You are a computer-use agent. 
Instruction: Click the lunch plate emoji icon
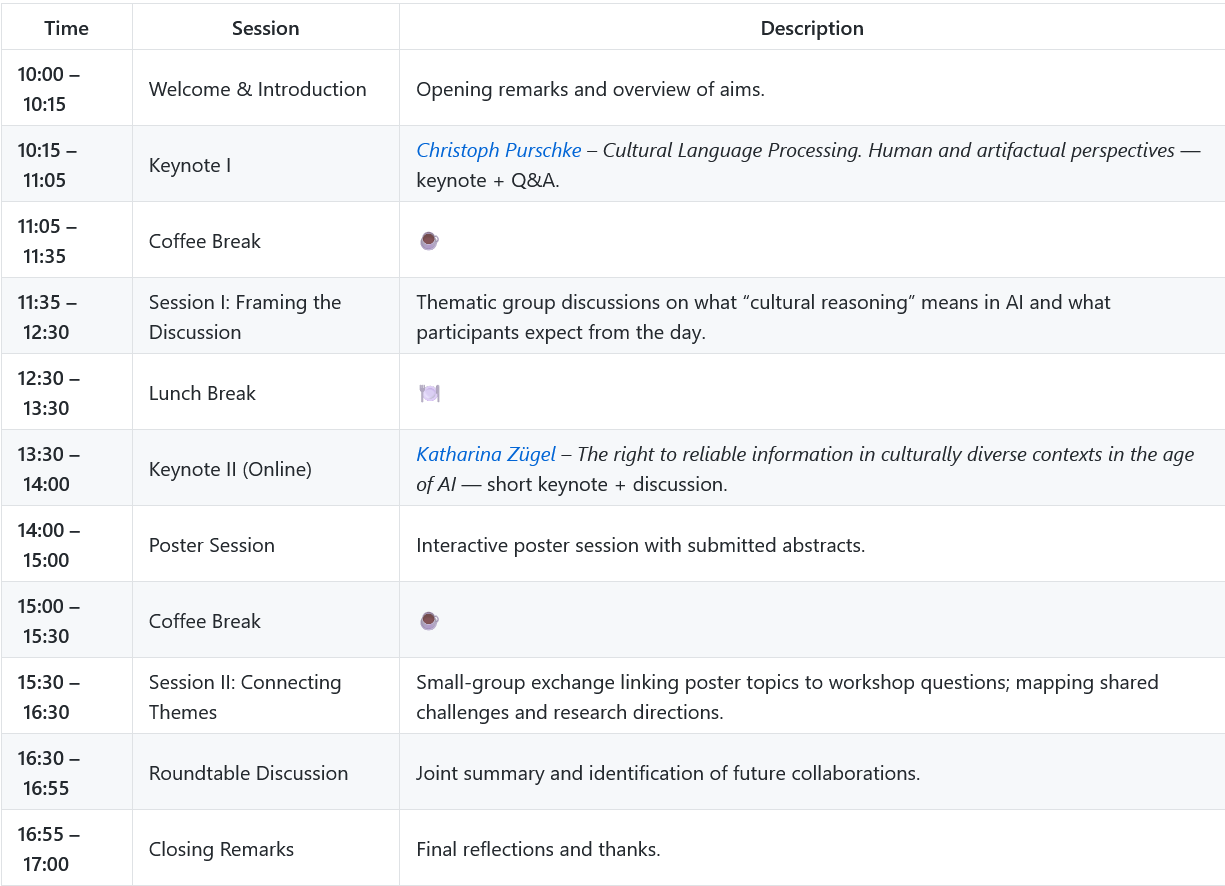pos(429,393)
